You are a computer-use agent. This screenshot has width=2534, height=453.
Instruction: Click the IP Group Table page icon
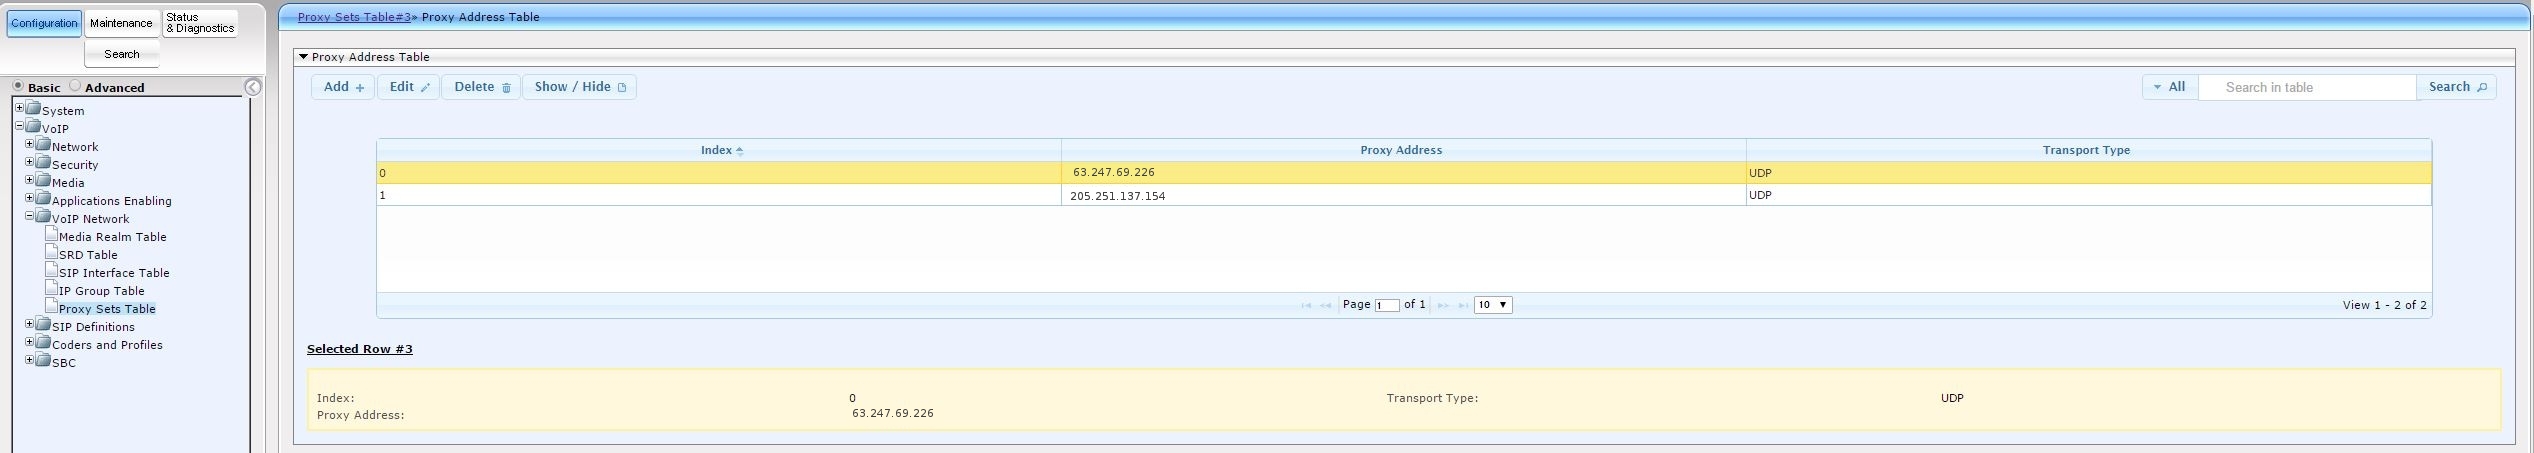click(52, 288)
